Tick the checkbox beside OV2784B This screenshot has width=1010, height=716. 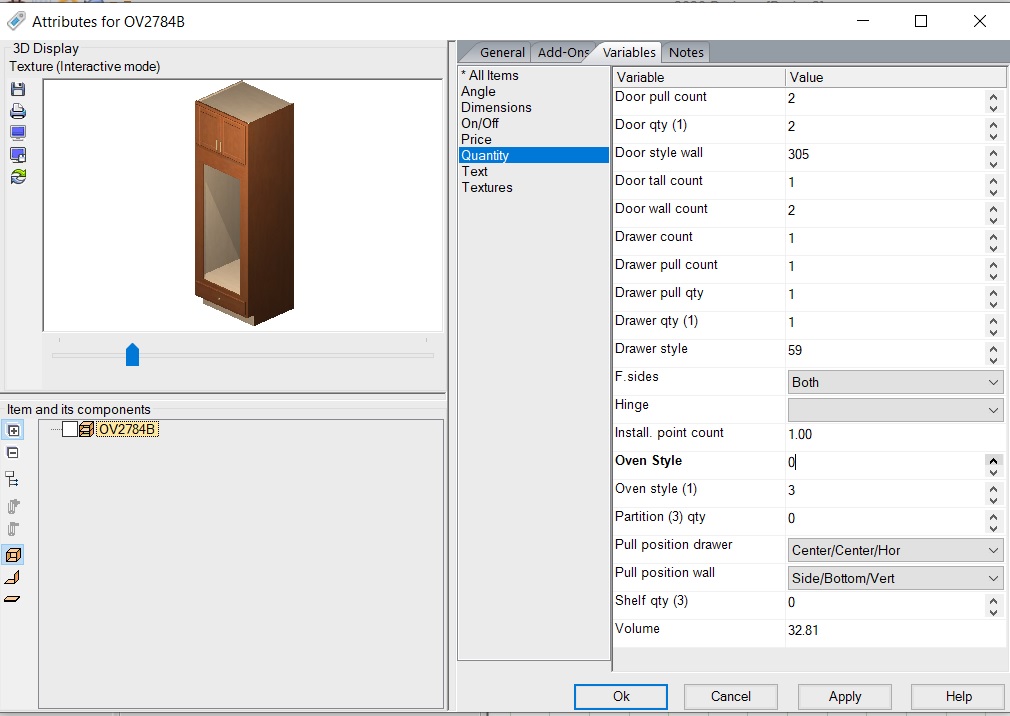tap(70, 429)
